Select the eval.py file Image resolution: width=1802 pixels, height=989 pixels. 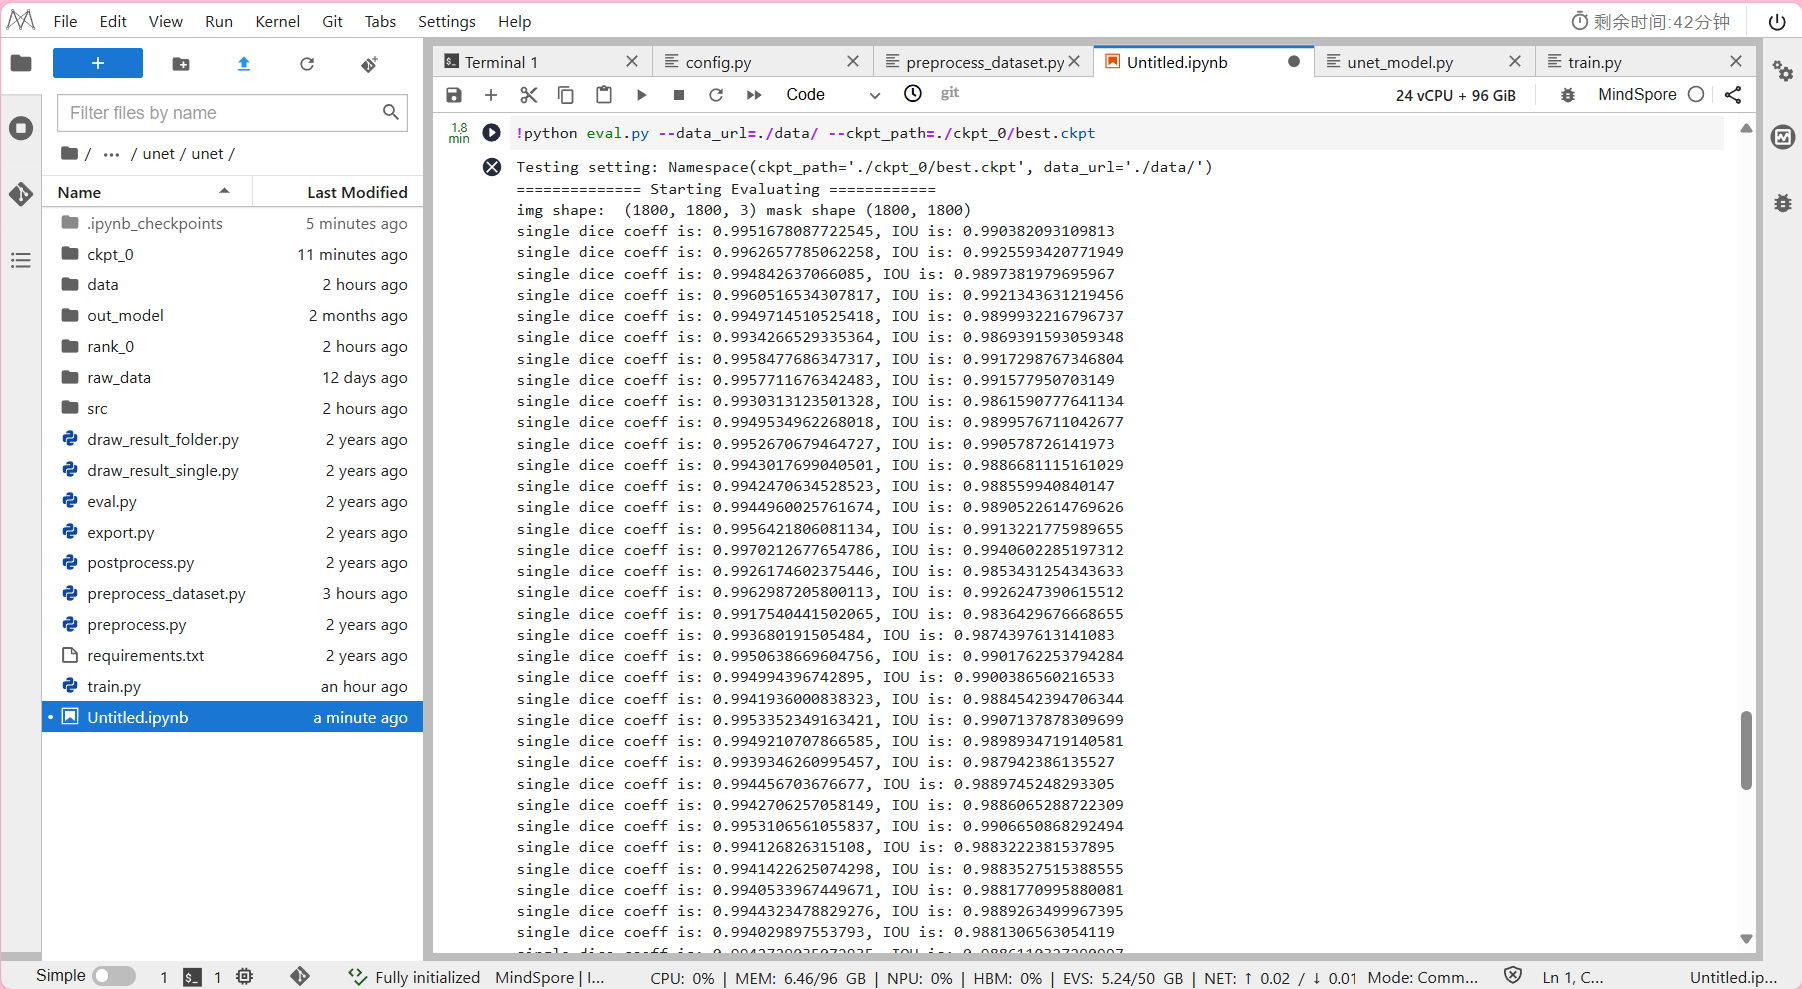point(232,501)
